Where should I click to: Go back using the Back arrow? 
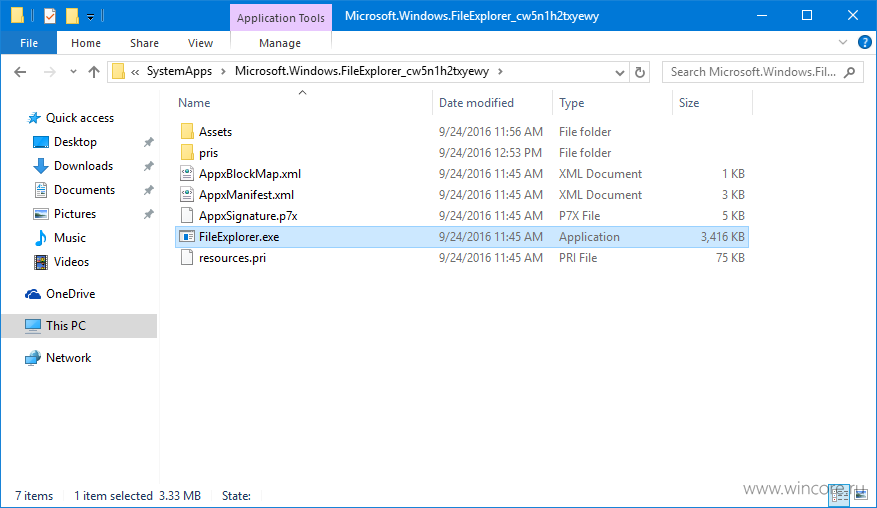pos(20,72)
